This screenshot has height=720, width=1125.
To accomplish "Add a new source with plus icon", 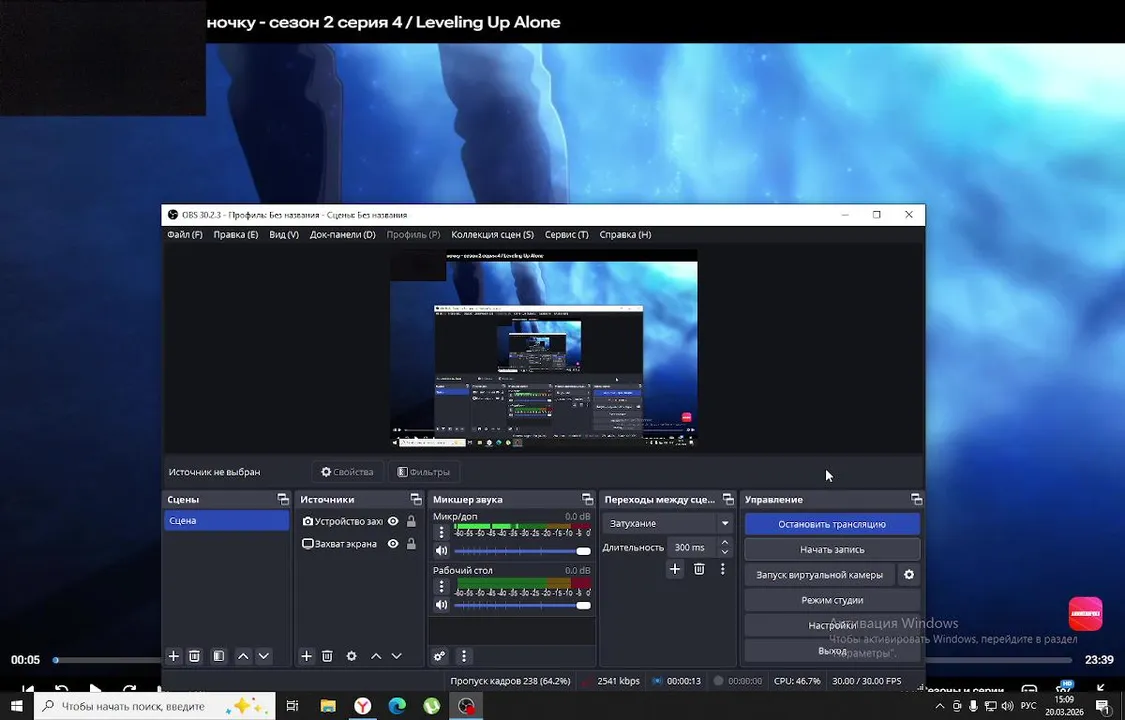I will click(306, 656).
